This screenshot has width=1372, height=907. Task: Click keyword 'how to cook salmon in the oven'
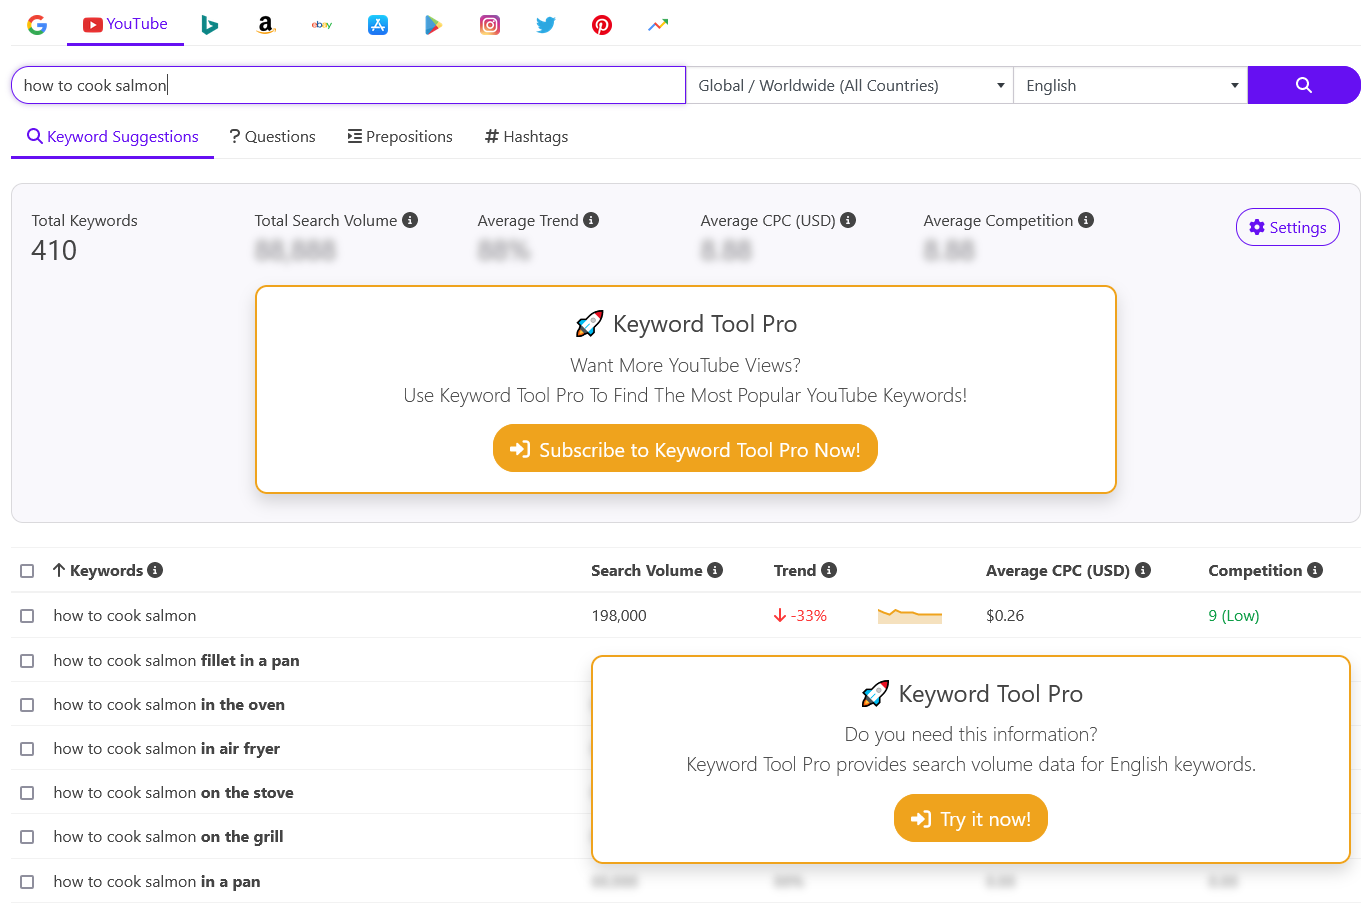coord(169,705)
